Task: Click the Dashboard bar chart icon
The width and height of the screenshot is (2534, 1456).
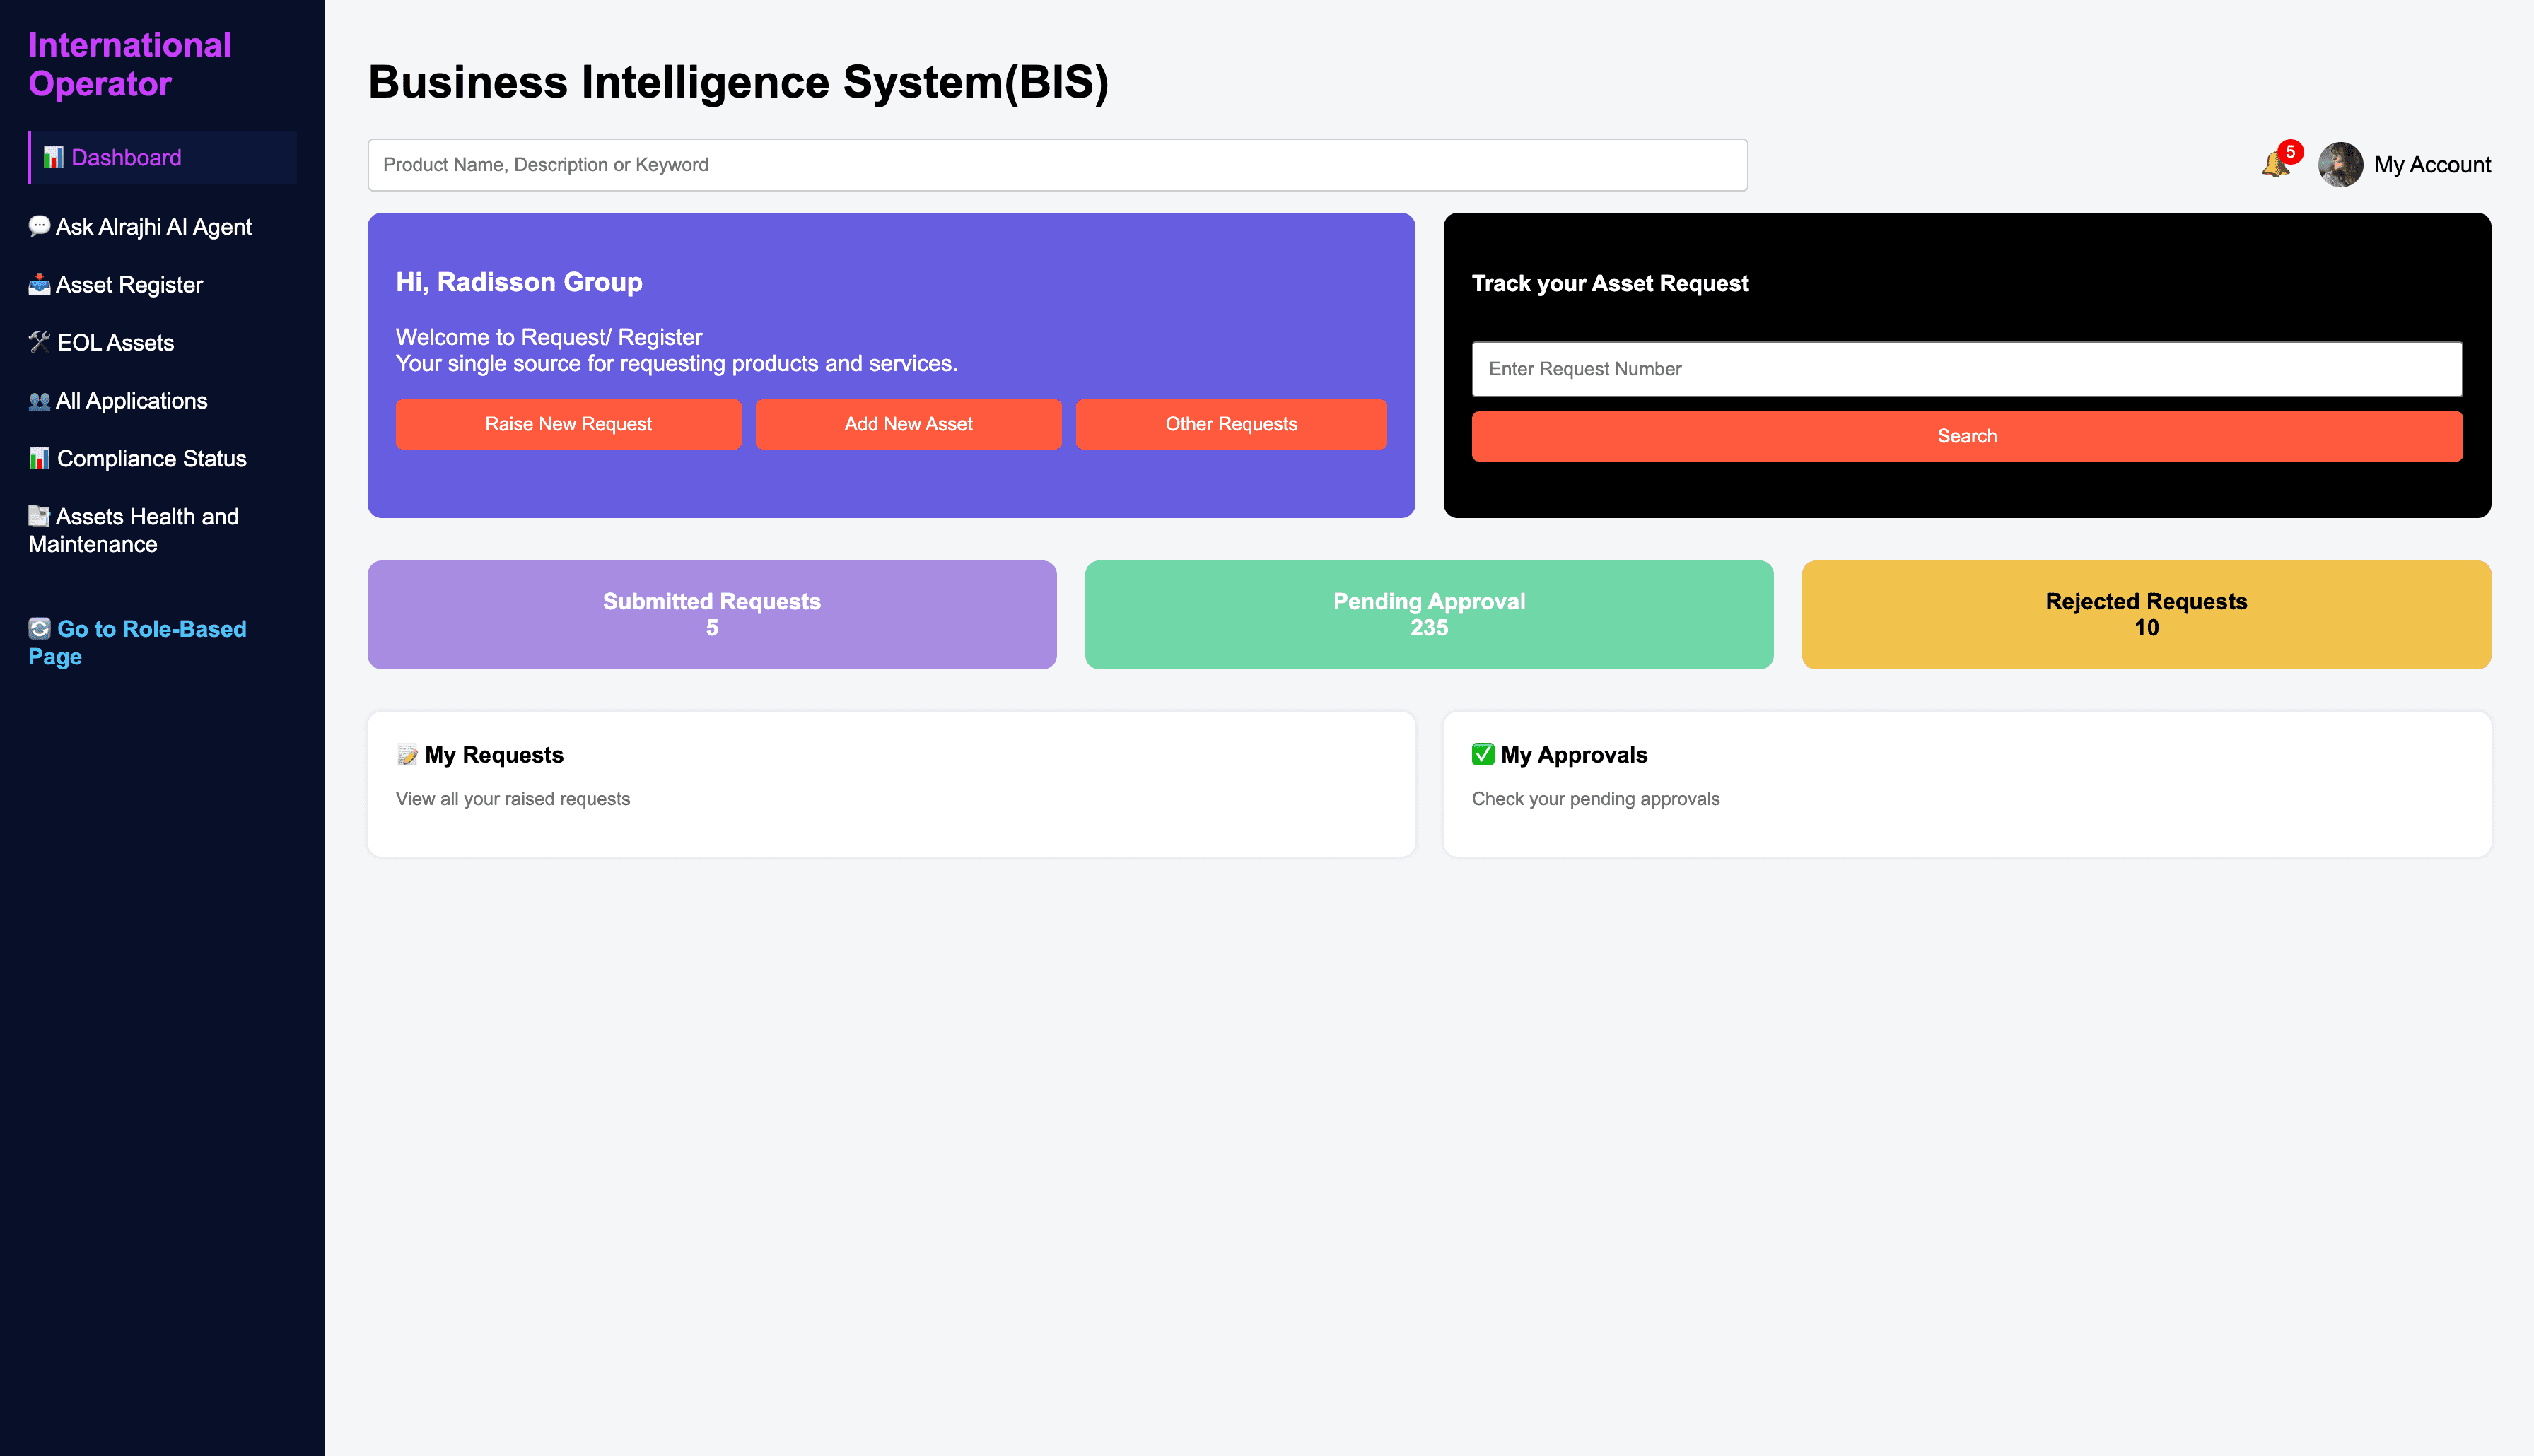Action: tap(53, 157)
